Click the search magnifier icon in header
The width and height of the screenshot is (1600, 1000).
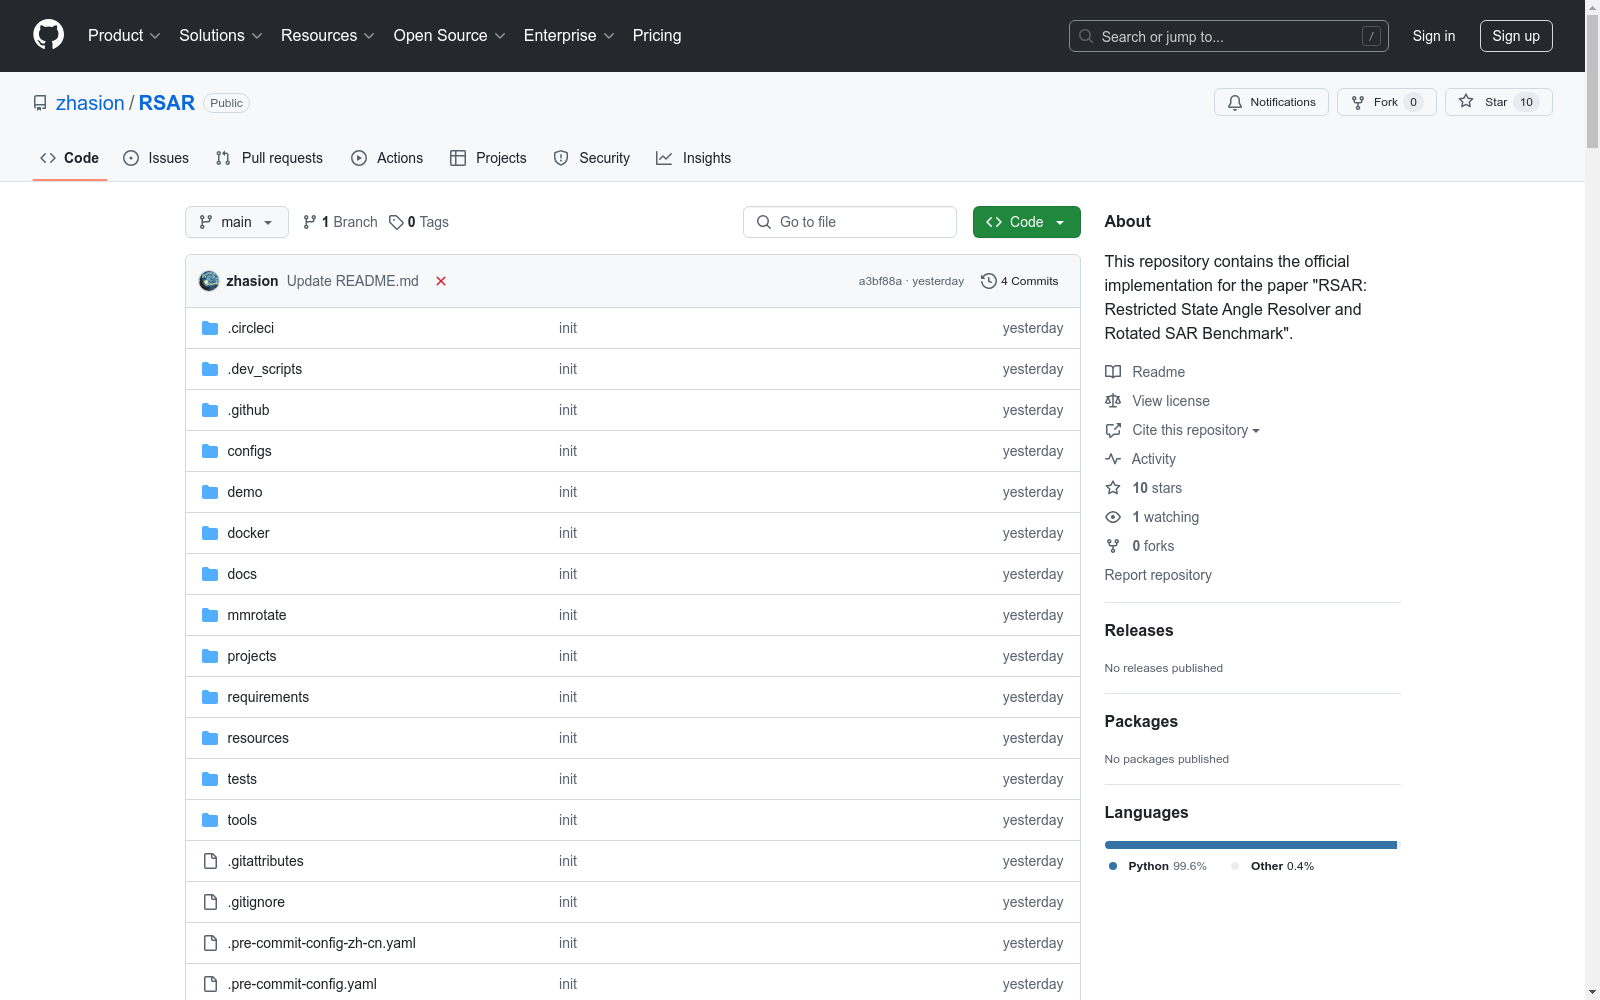click(1086, 36)
